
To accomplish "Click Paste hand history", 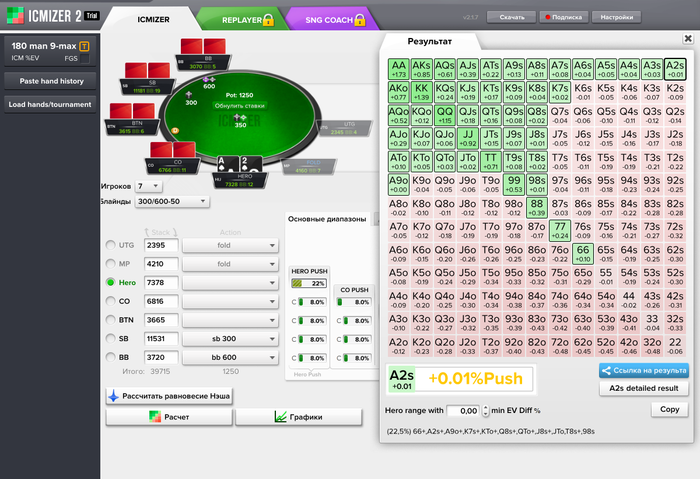I will click(x=50, y=81).
